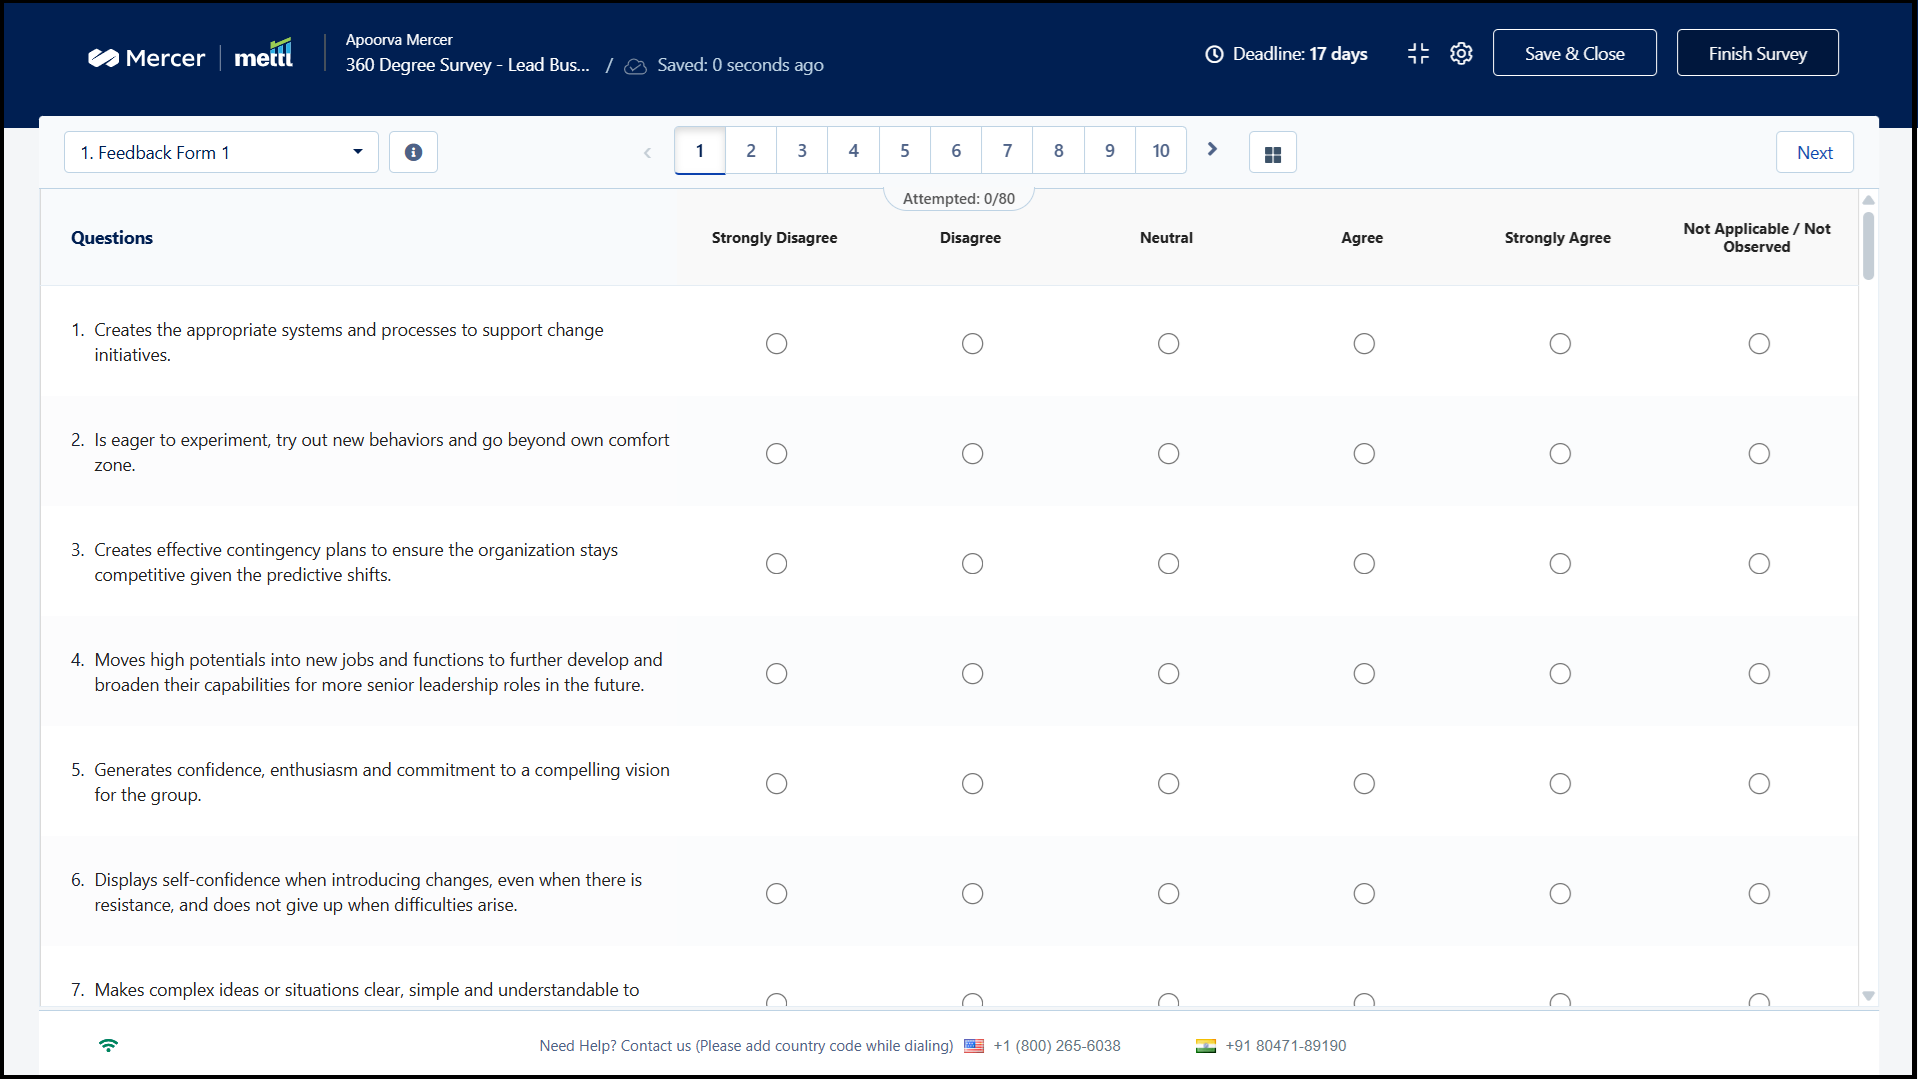1918x1079 pixels.
Task: Click the next pages chevron arrow
Action: [x=1212, y=150]
